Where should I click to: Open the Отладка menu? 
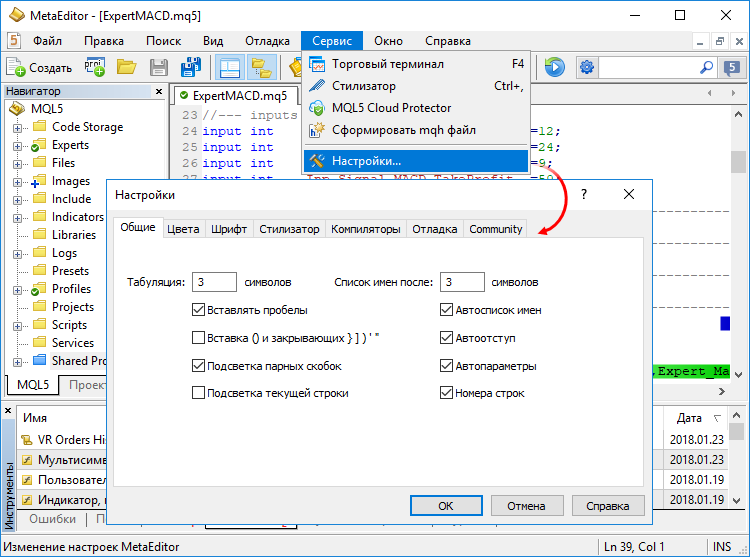(x=267, y=41)
